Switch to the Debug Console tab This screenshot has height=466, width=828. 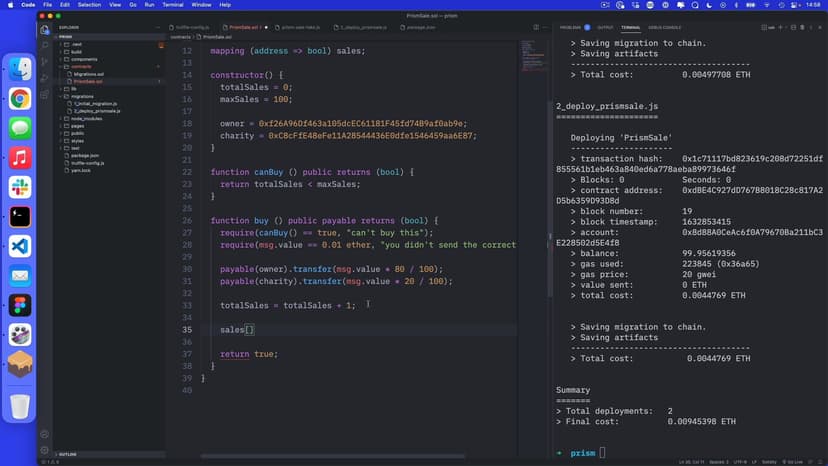point(665,28)
